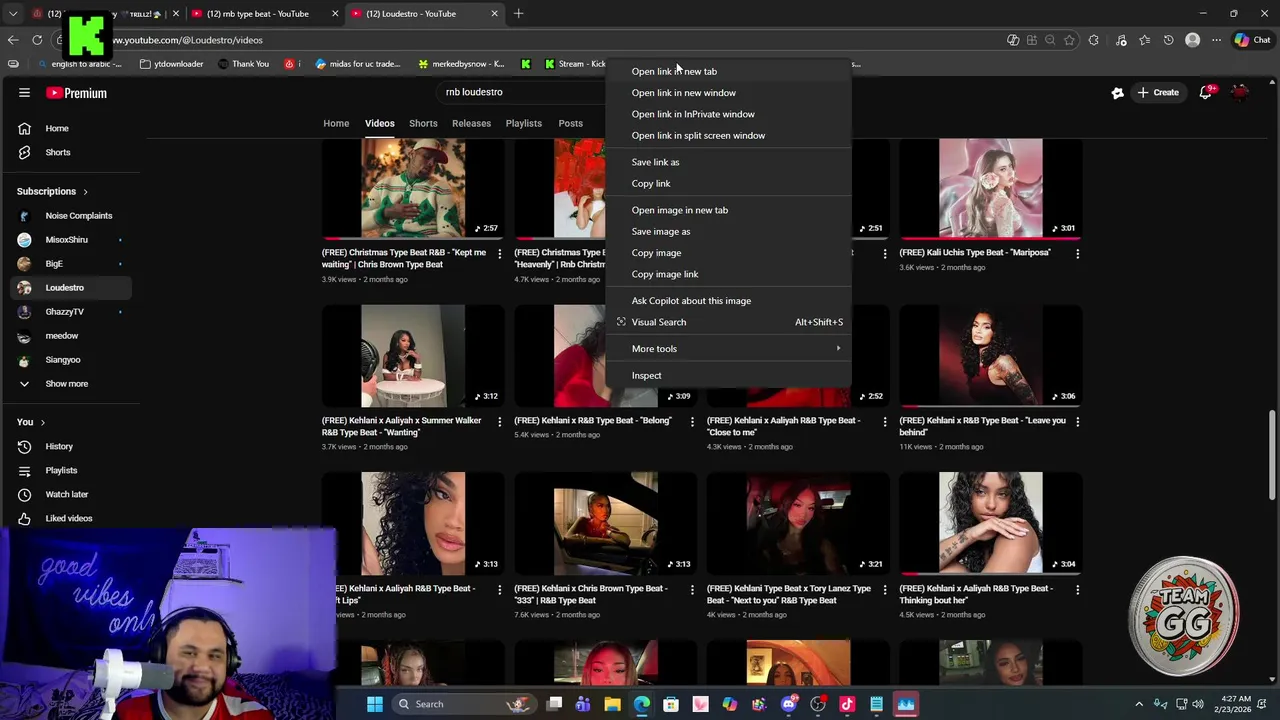
Task: Open Playlists in the You section
Action: (x=70, y=470)
